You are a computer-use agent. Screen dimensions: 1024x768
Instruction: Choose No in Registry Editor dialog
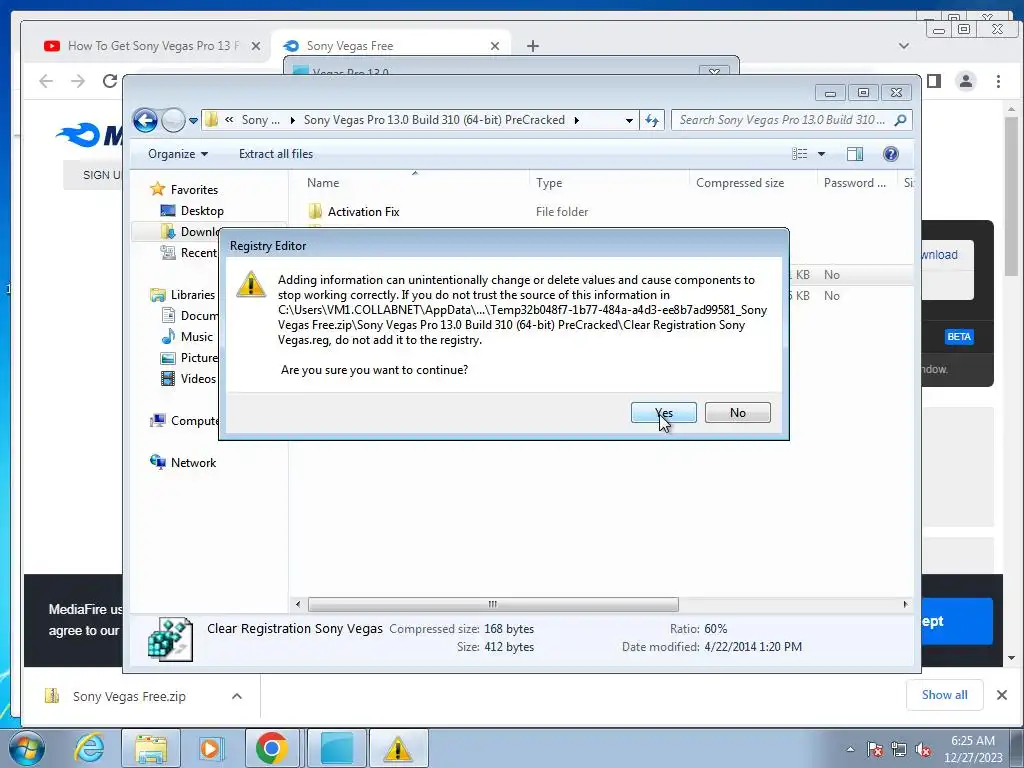click(737, 413)
